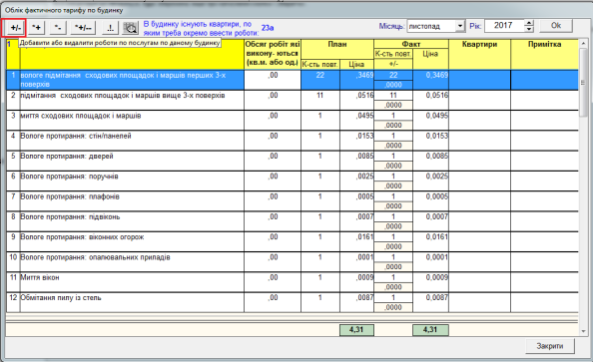This screenshot has height=362, width=594.
Task: Click the volume cell of the highlighted row 1
Action: point(273,80)
